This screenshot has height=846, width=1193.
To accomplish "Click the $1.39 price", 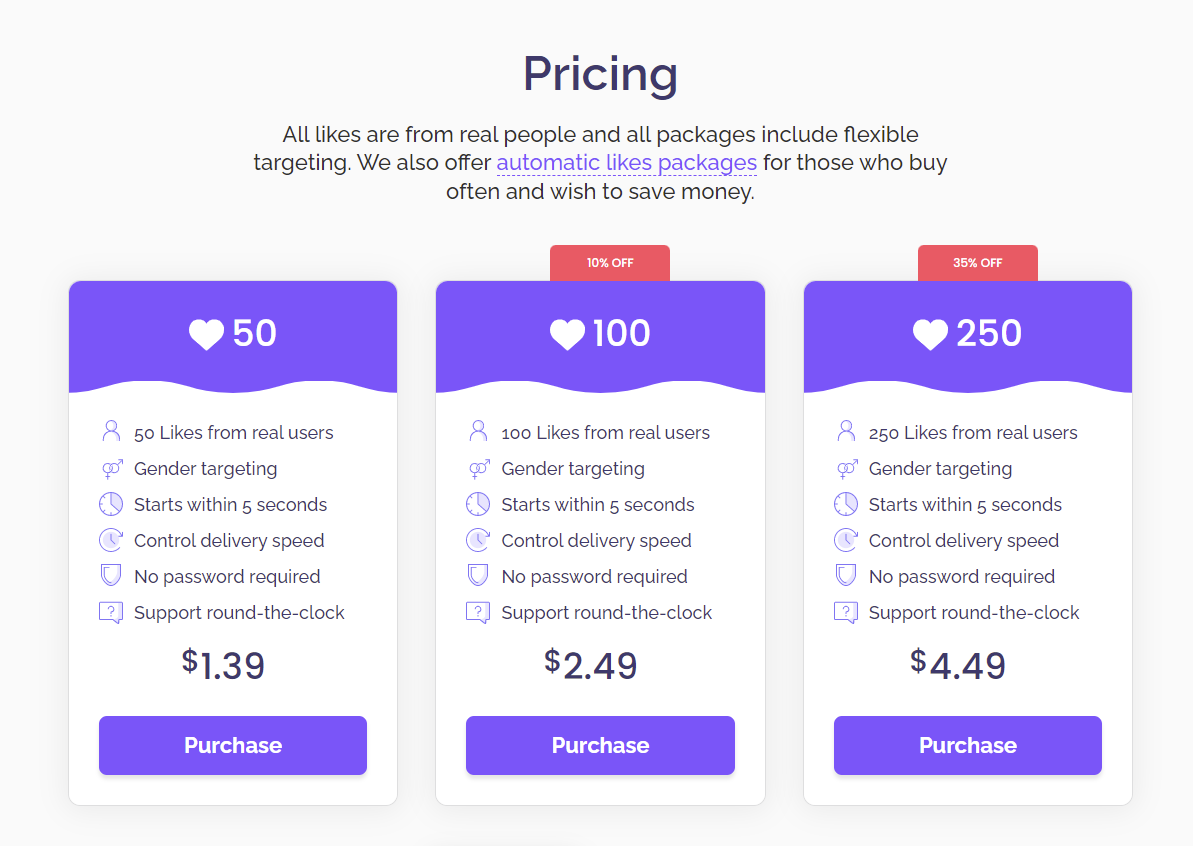I will [224, 665].
